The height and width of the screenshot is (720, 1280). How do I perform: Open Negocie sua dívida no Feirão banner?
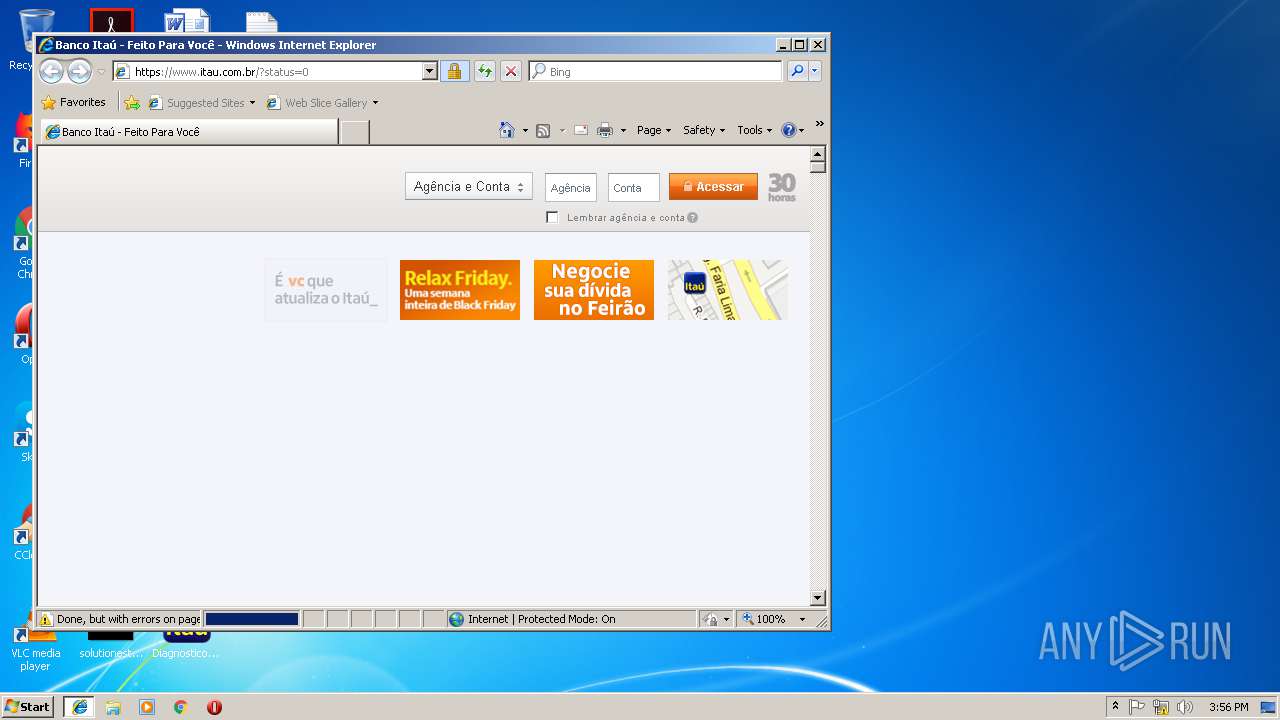coord(594,290)
